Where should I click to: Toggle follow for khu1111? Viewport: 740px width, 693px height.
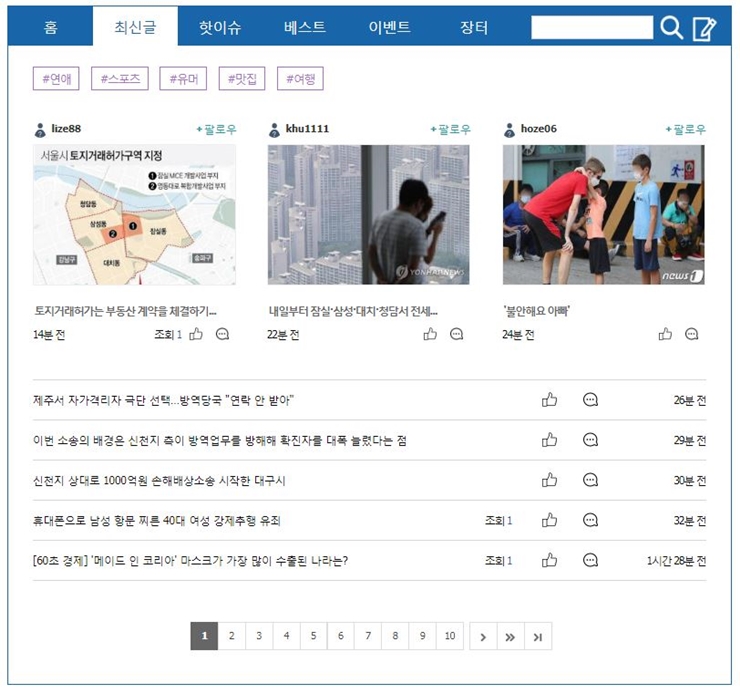click(x=450, y=129)
